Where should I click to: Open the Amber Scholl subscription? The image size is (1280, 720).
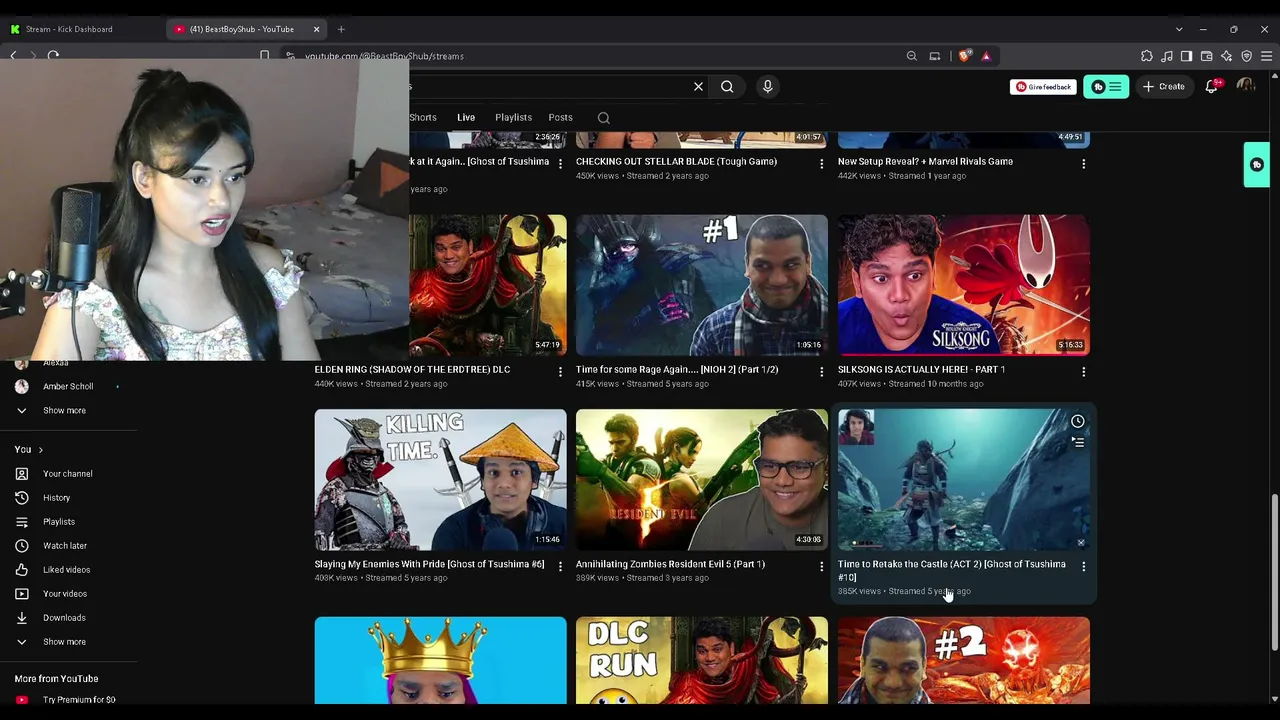(68, 387)
